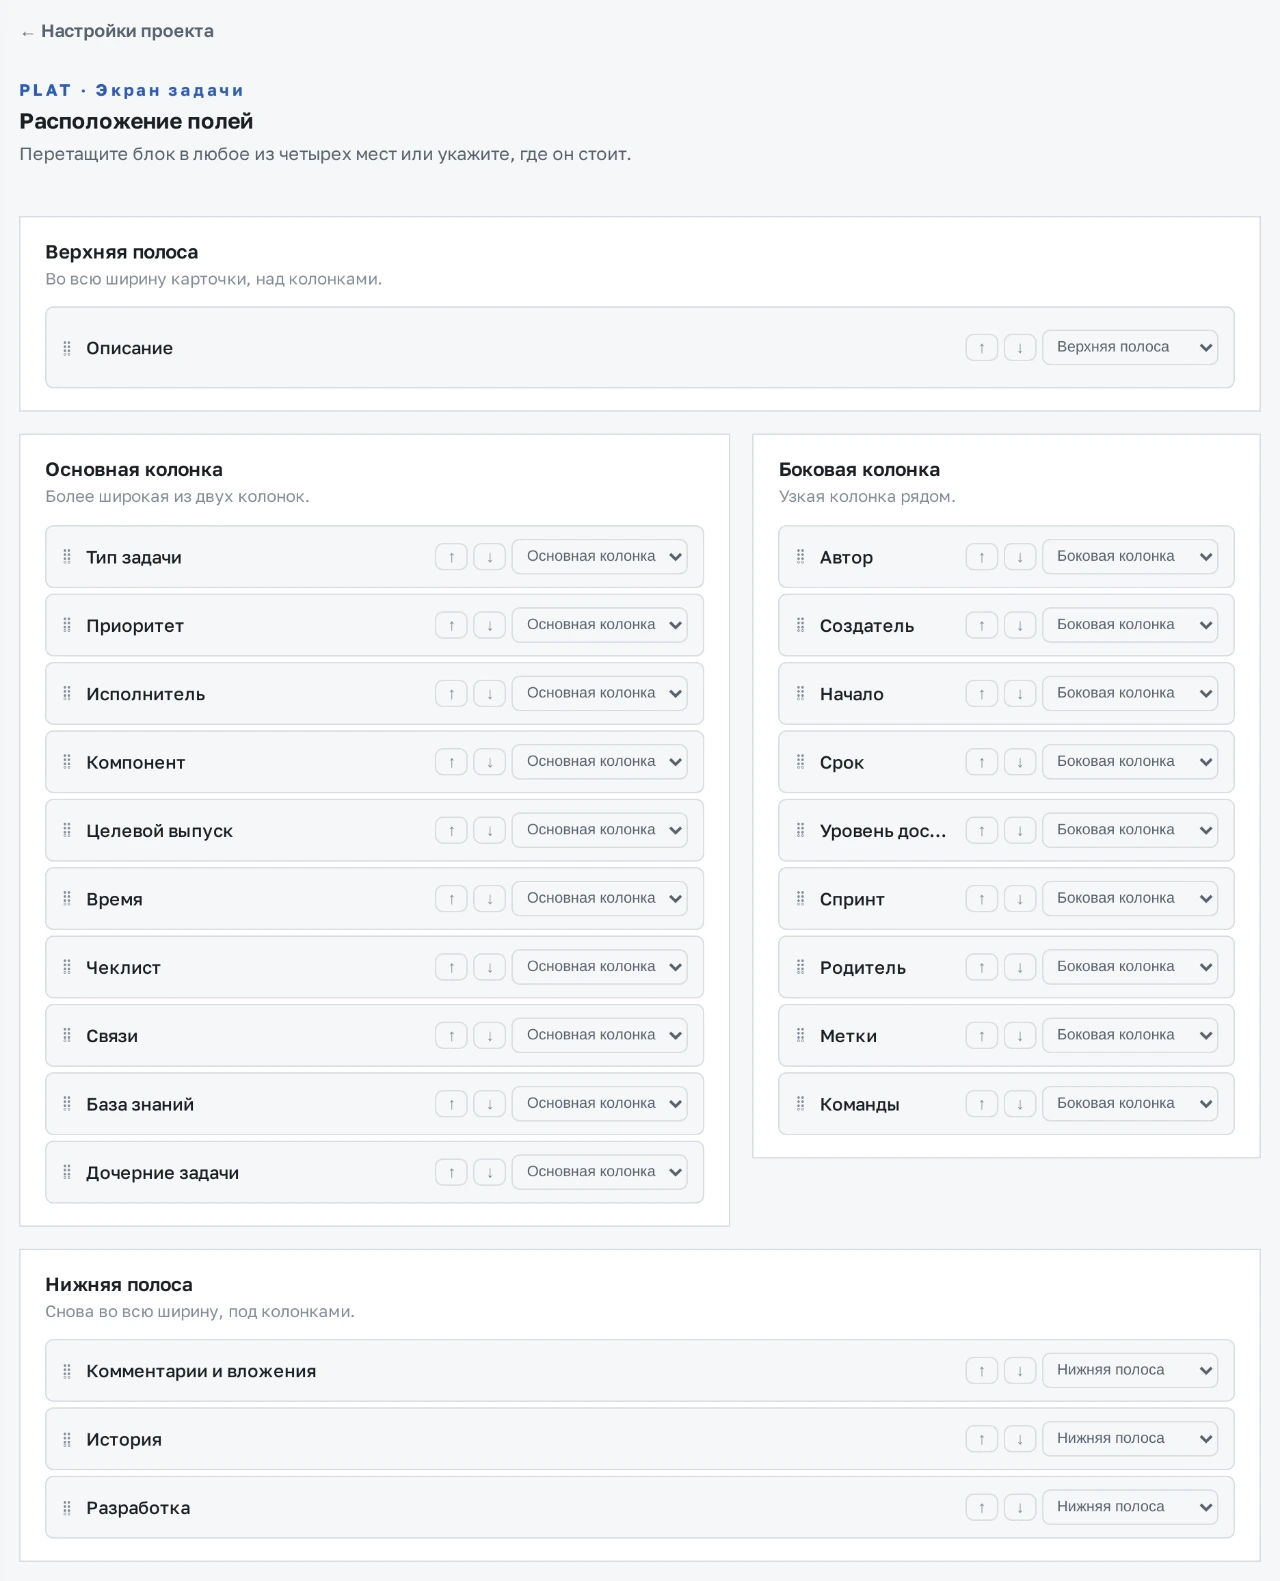
Task: Move Описание down with arrow button
Action: click(1020, 348)
